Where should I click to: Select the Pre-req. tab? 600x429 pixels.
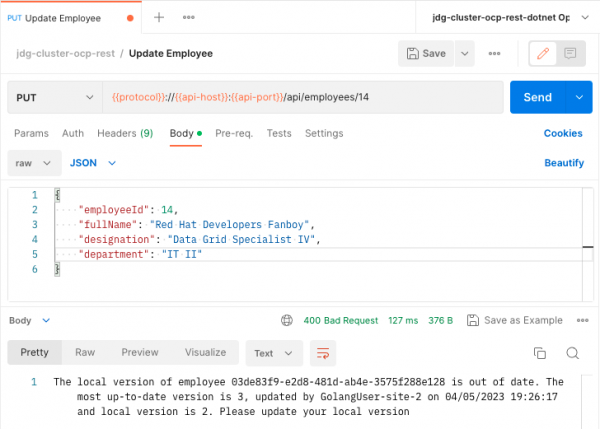[234, 133]
